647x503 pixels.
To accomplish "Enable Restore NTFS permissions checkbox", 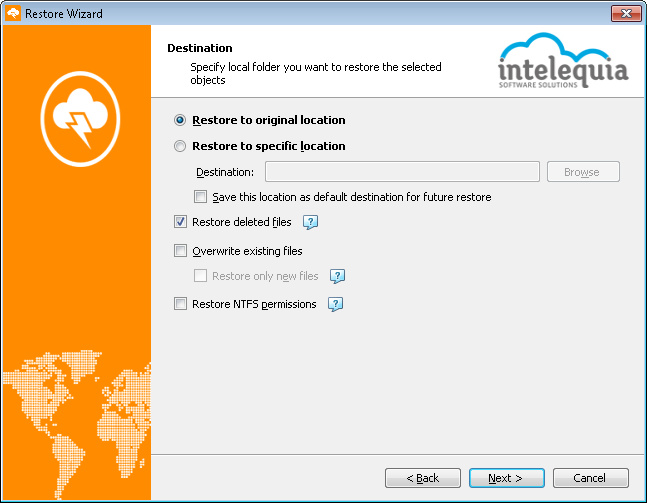I will (180, 304).
